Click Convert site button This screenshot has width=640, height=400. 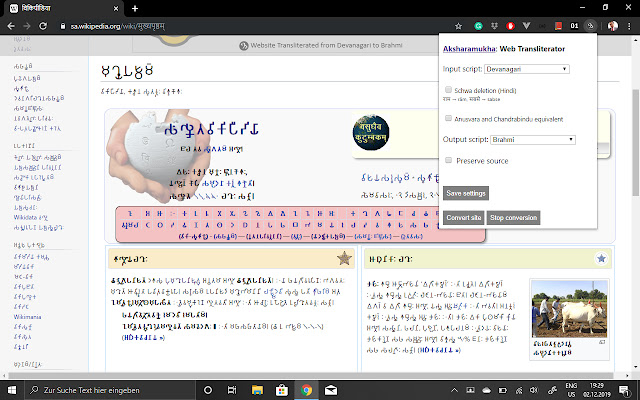(x=464, y=218)
